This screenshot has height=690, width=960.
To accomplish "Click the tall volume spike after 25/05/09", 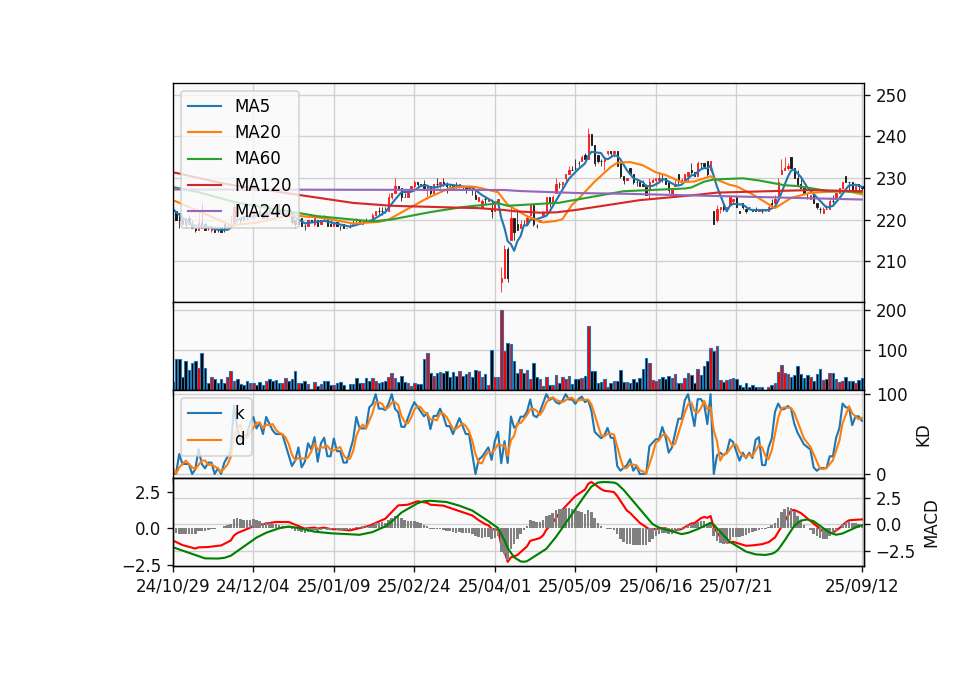I will tap(589, 358).
